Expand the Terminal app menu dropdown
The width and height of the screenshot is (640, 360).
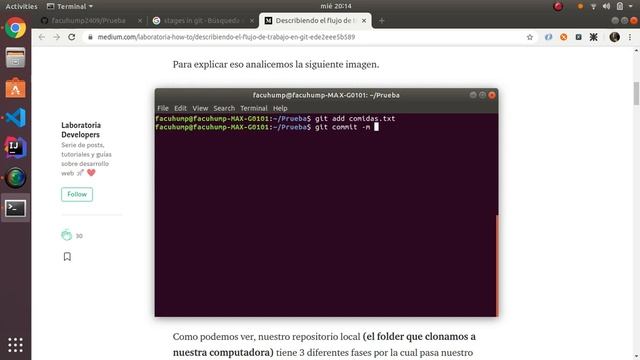pos(69,6)
